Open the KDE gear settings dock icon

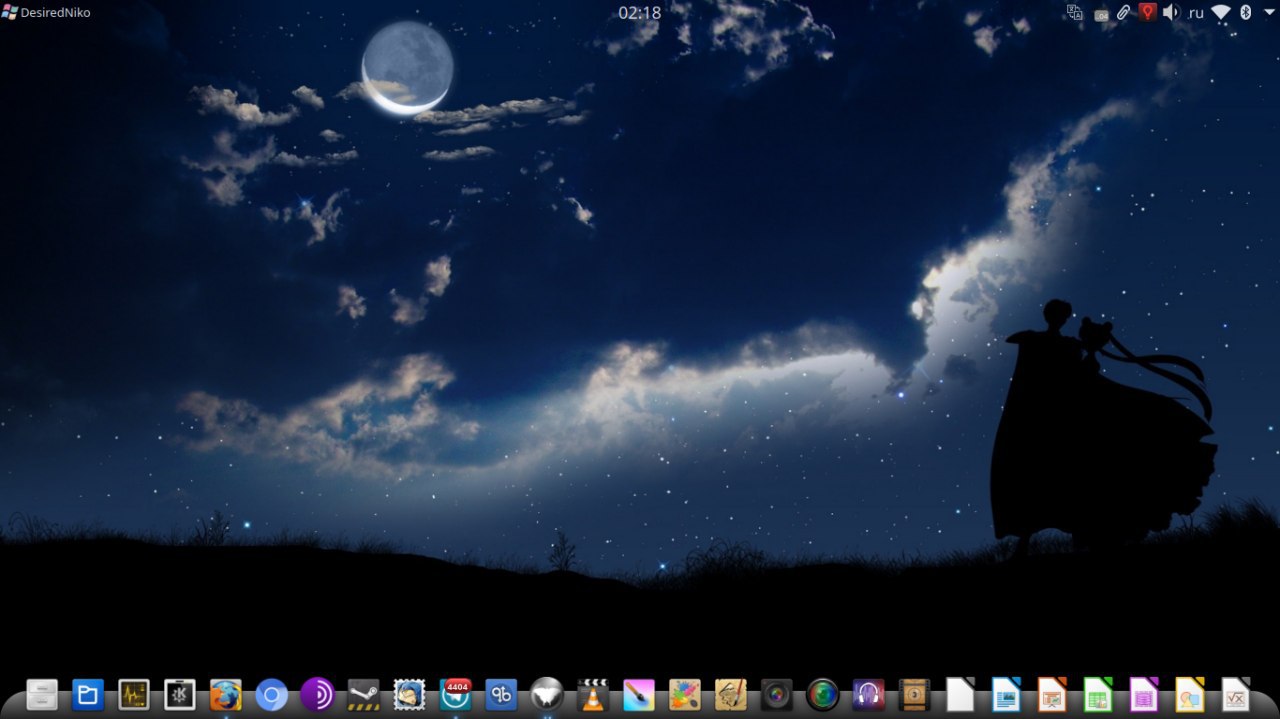pyautogui.click(x=180, y=694)
